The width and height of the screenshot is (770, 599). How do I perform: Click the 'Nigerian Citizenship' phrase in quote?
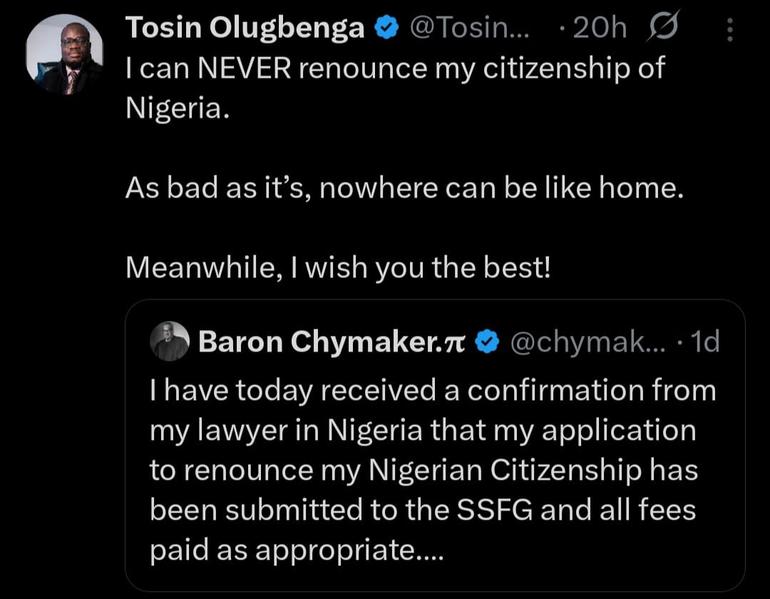tap(505, 470)
